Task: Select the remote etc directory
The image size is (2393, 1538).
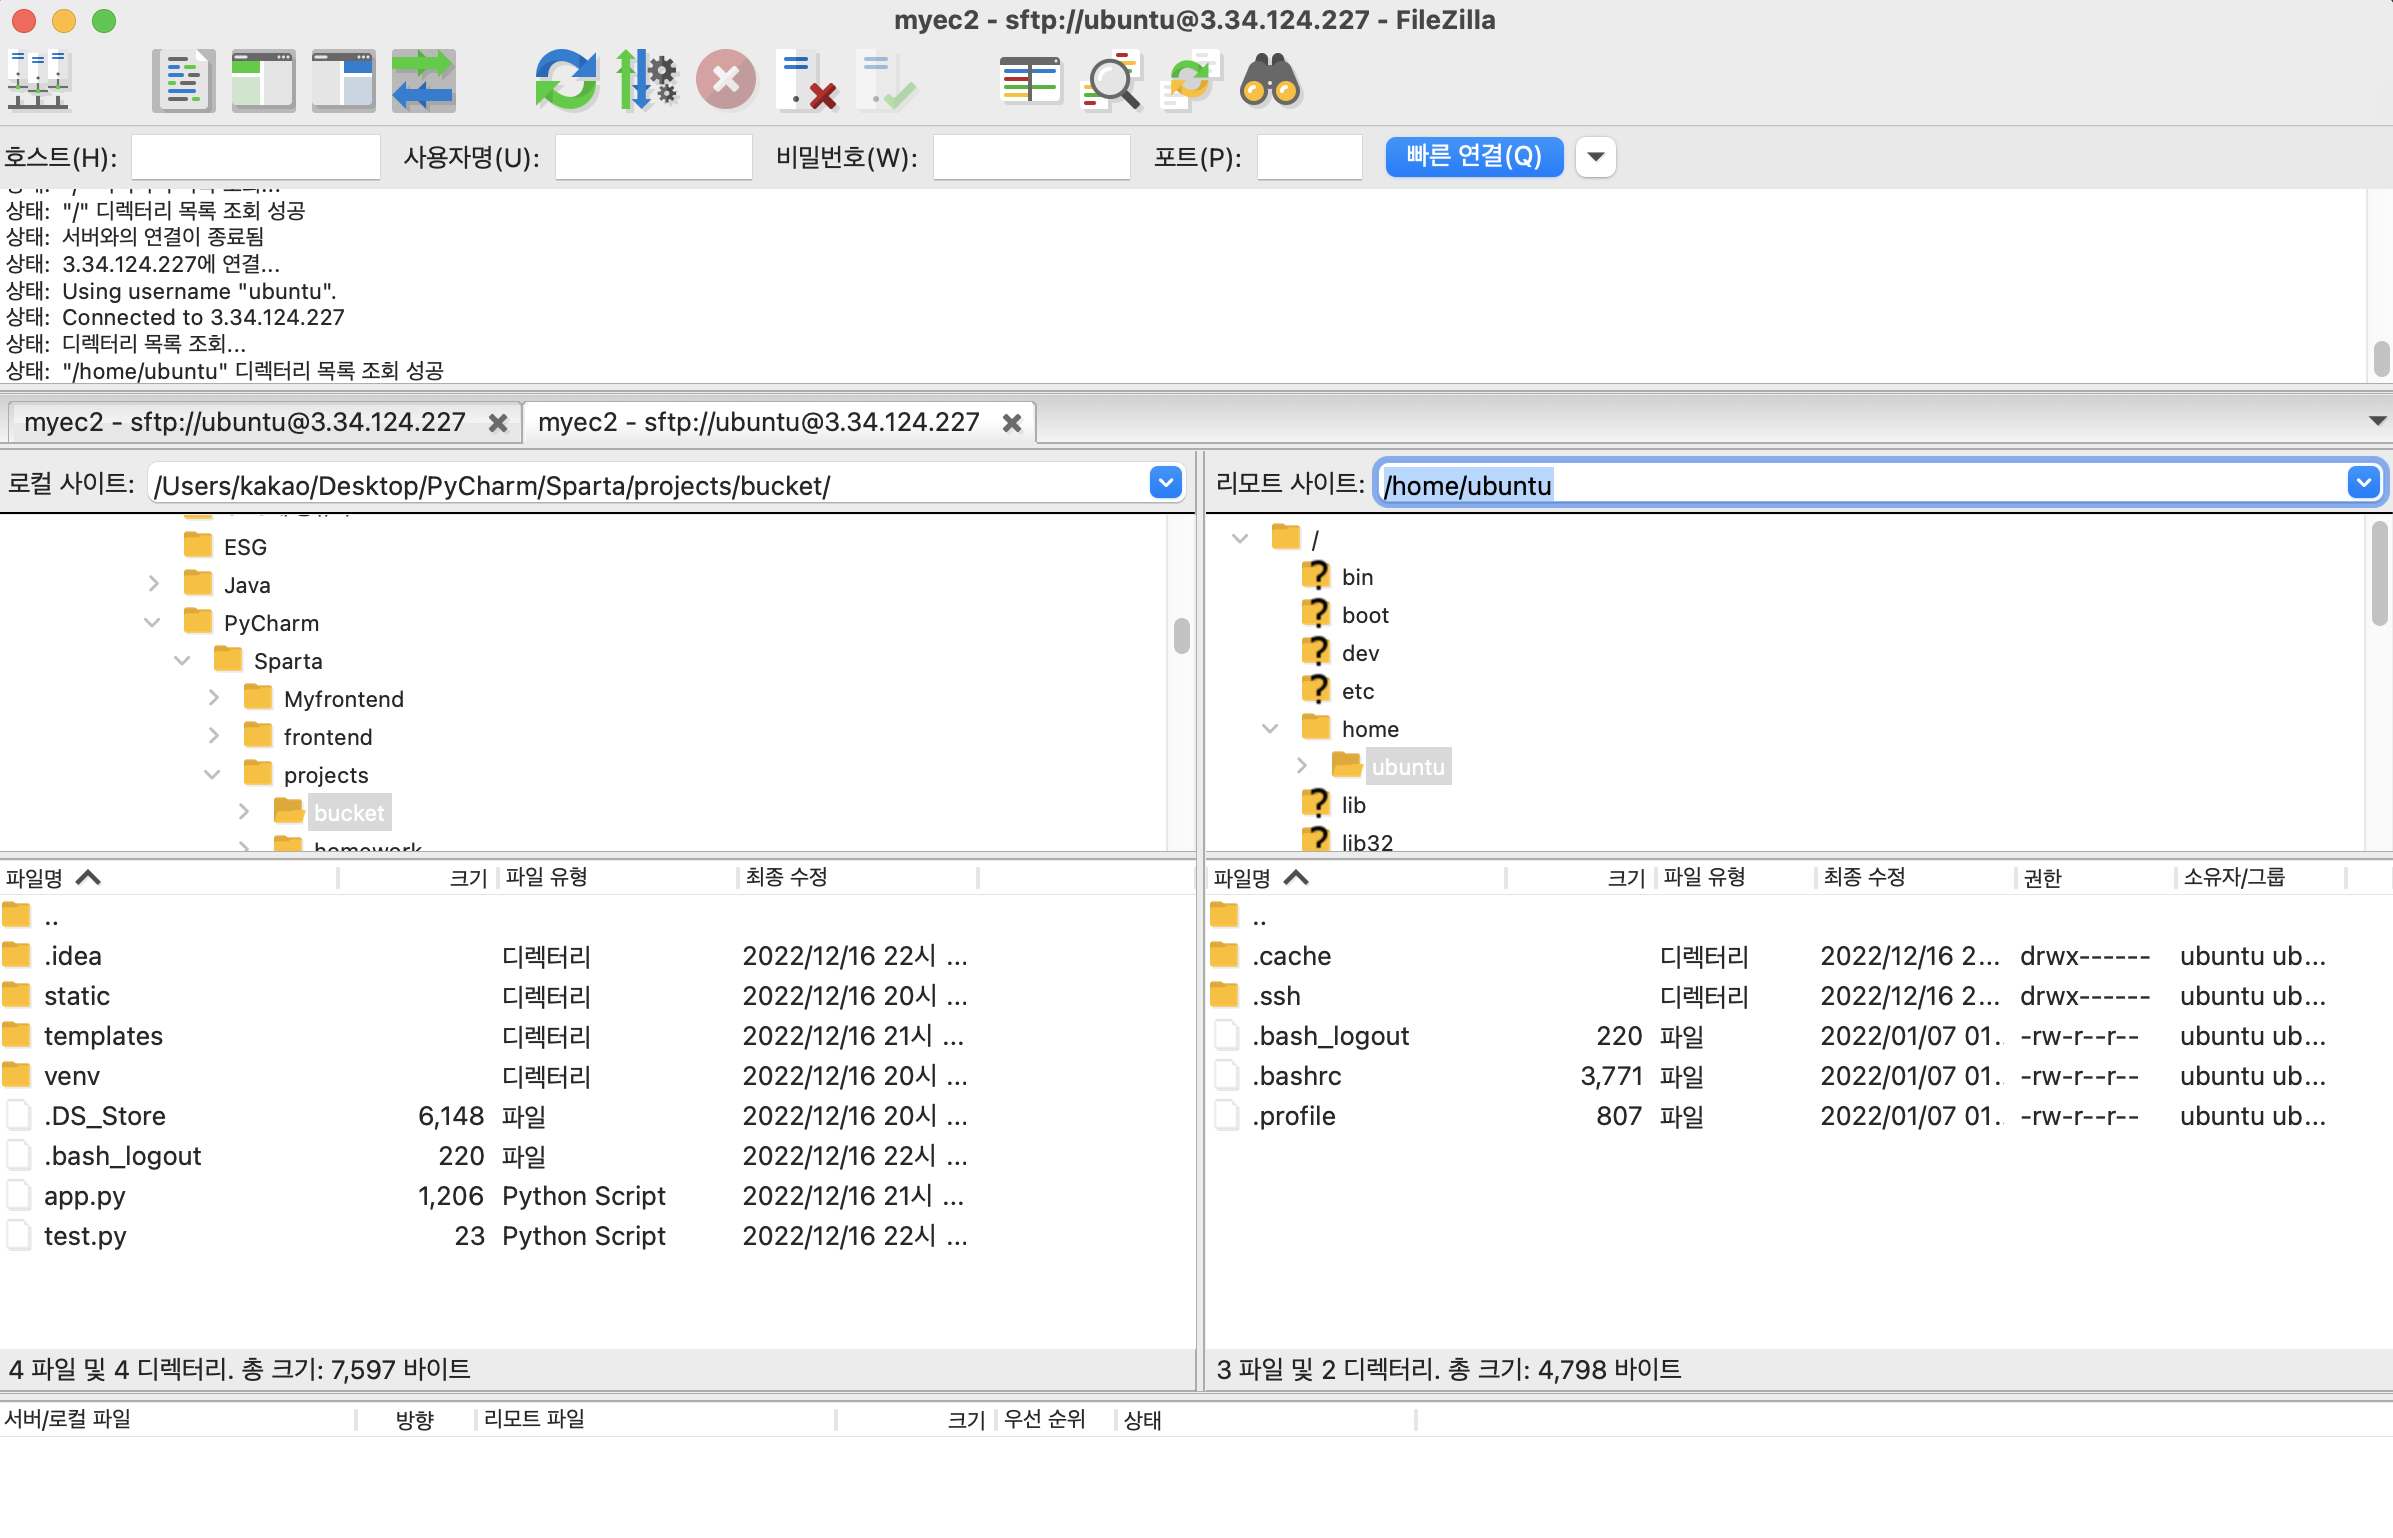Action: tap(1358, 691)
